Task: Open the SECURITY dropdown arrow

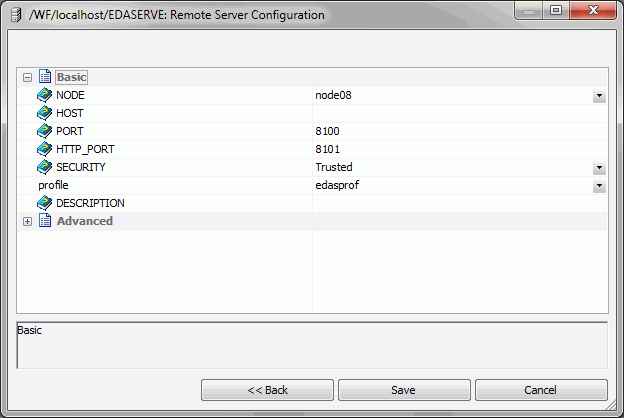Action: pos(599,168)
